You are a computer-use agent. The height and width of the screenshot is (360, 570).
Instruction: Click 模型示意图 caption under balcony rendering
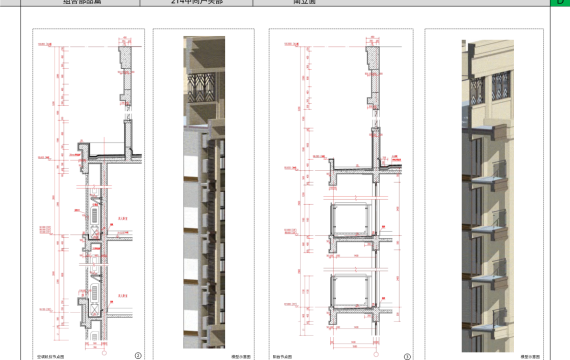[x=530, y=357]
